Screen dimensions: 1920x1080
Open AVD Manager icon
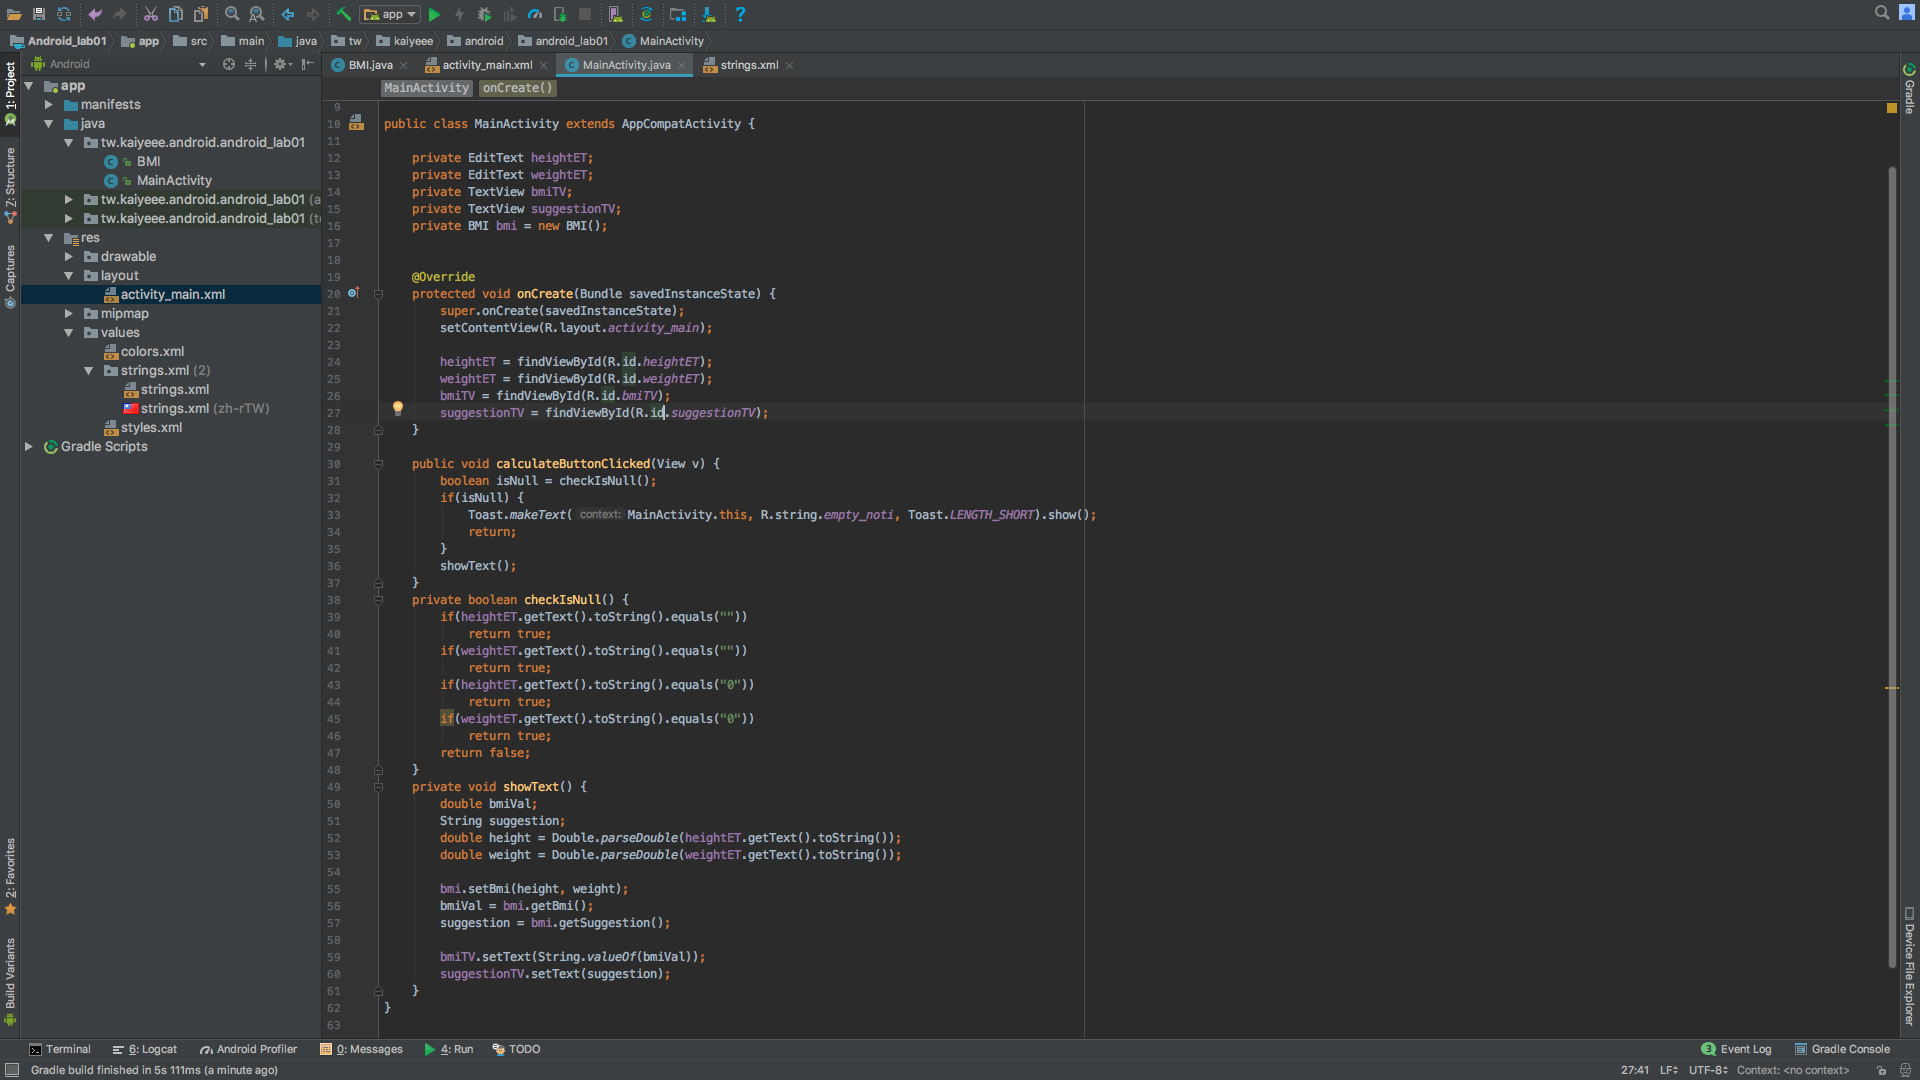(616, 14)
